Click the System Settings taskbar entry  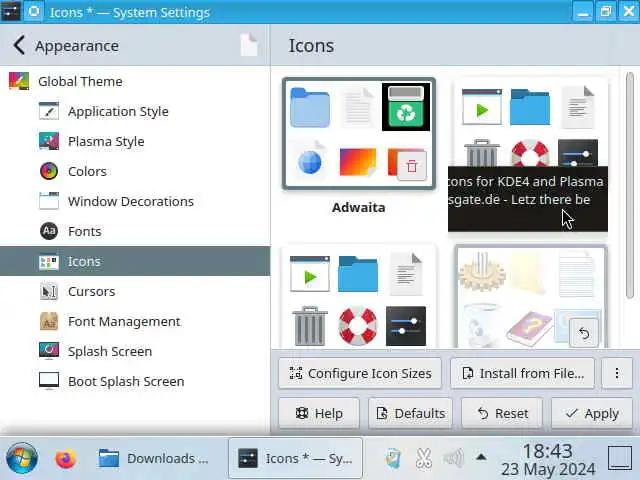tap(295, 458)
